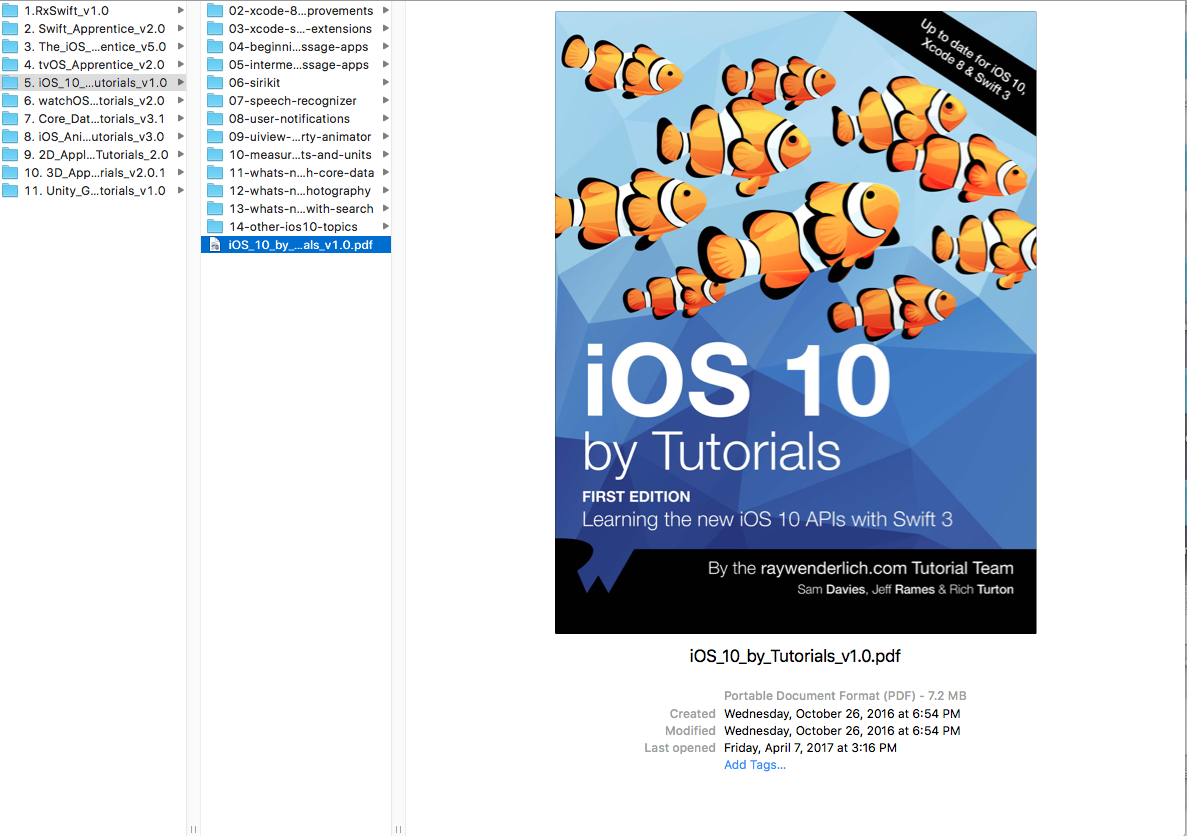Select 10-measur...ts-and-units folder name
Screen dimensions: 1187x836
pos(300,154)
